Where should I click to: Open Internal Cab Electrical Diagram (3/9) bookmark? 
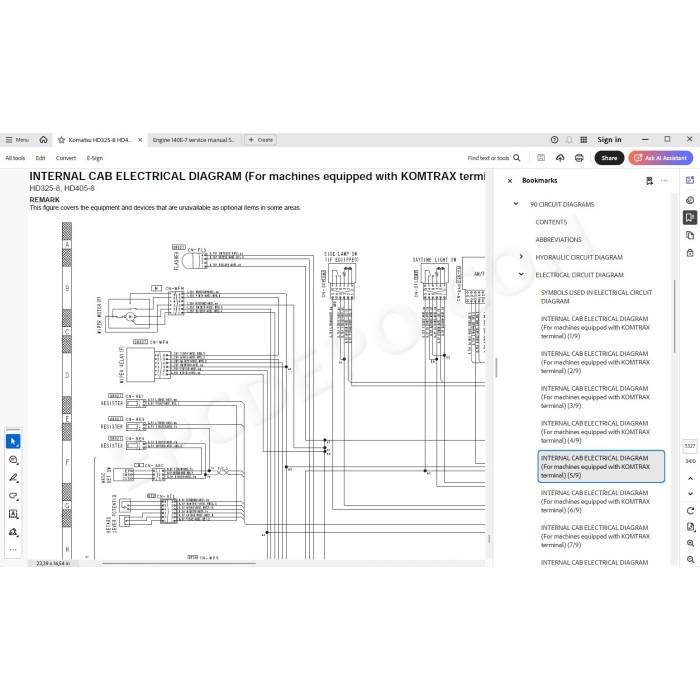coord(595,397)
